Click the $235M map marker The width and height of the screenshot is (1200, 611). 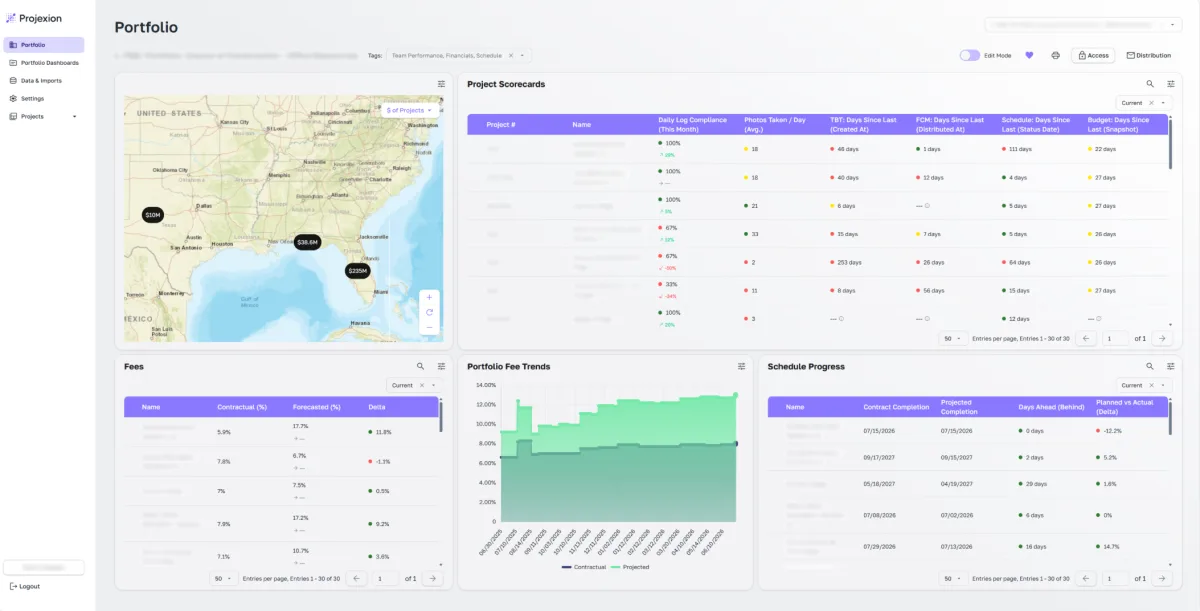(x=357, y=271)
